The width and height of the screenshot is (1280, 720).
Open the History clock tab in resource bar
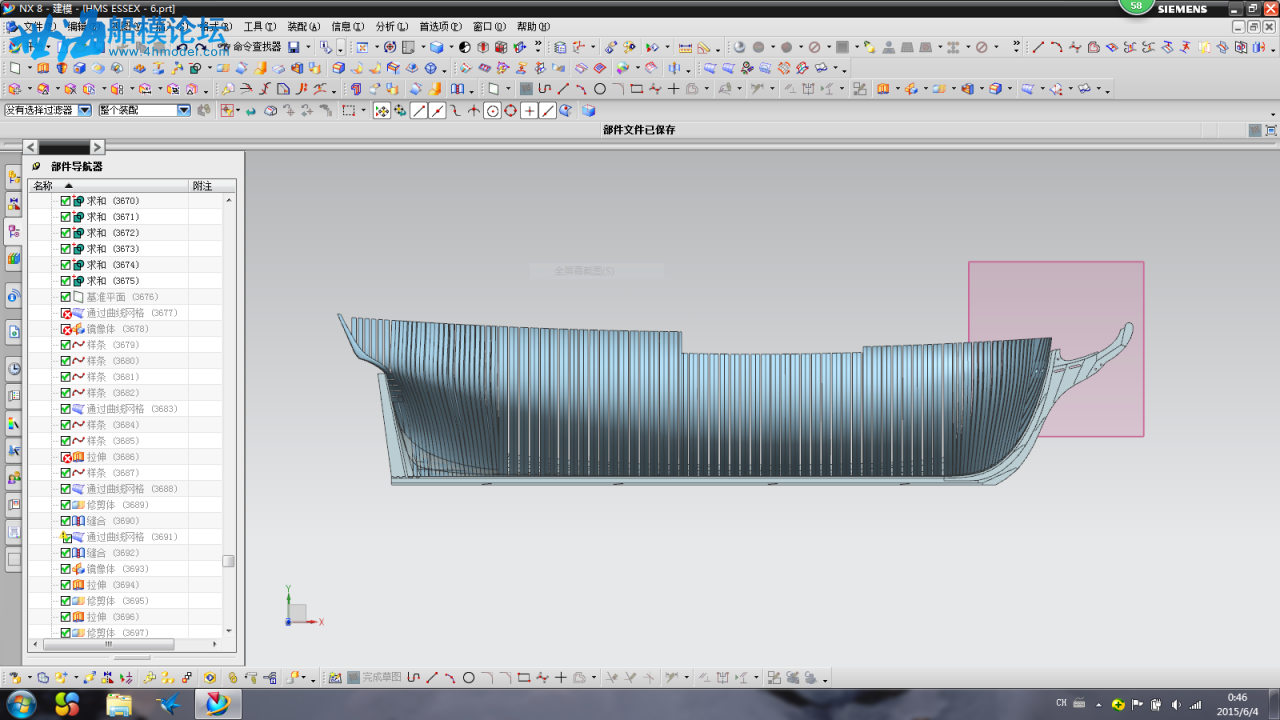tap(14, 368)
